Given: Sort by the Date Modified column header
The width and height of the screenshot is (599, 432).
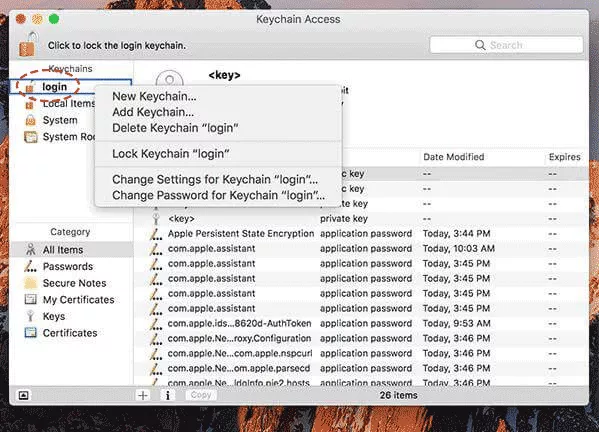Looking at the screenshot, I should (453, 157).
